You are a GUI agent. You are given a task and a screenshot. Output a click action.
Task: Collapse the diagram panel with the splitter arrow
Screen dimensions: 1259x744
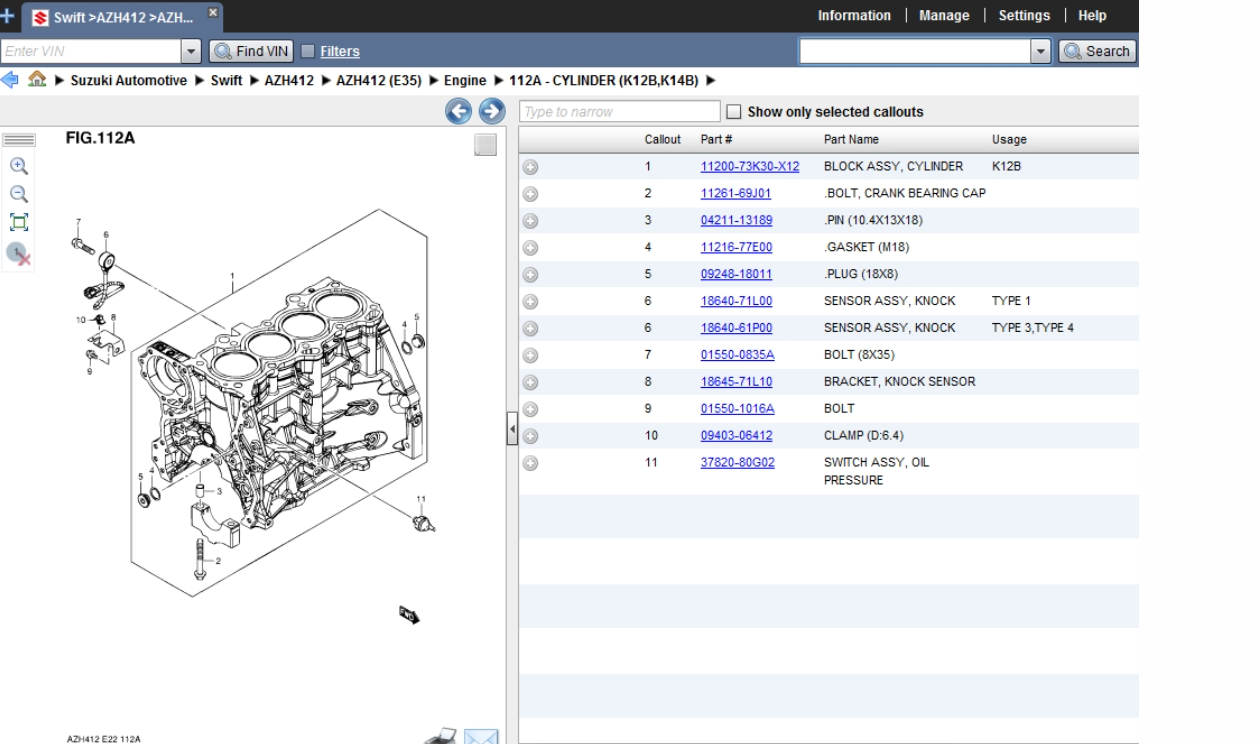(x=512, y=431)
